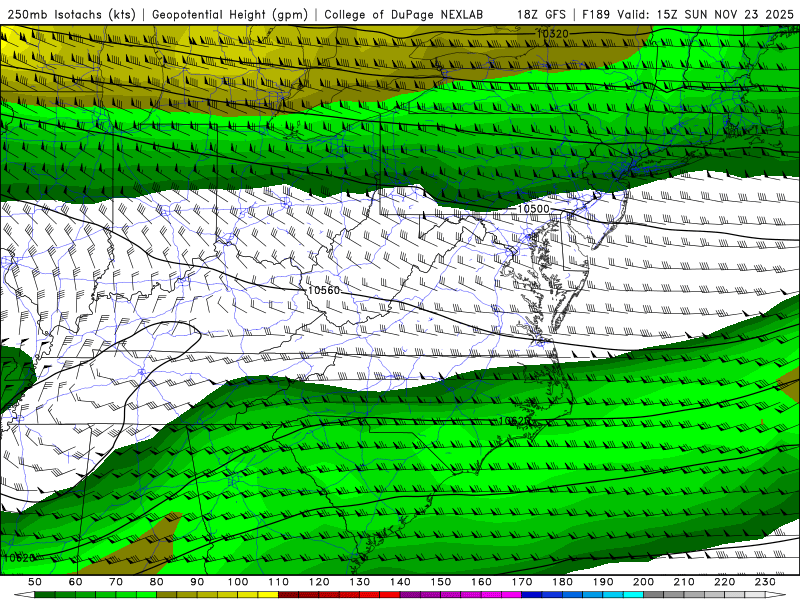Click the 10620 contour label near the coast
This screenshot has width=800, height=600.
click(514, 421)
